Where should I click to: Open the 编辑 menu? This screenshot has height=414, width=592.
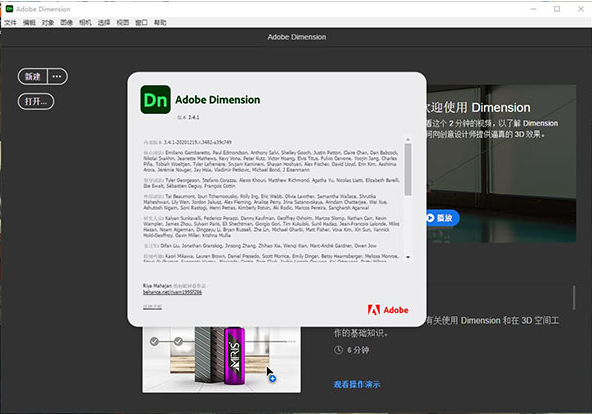tap(29, 23)
